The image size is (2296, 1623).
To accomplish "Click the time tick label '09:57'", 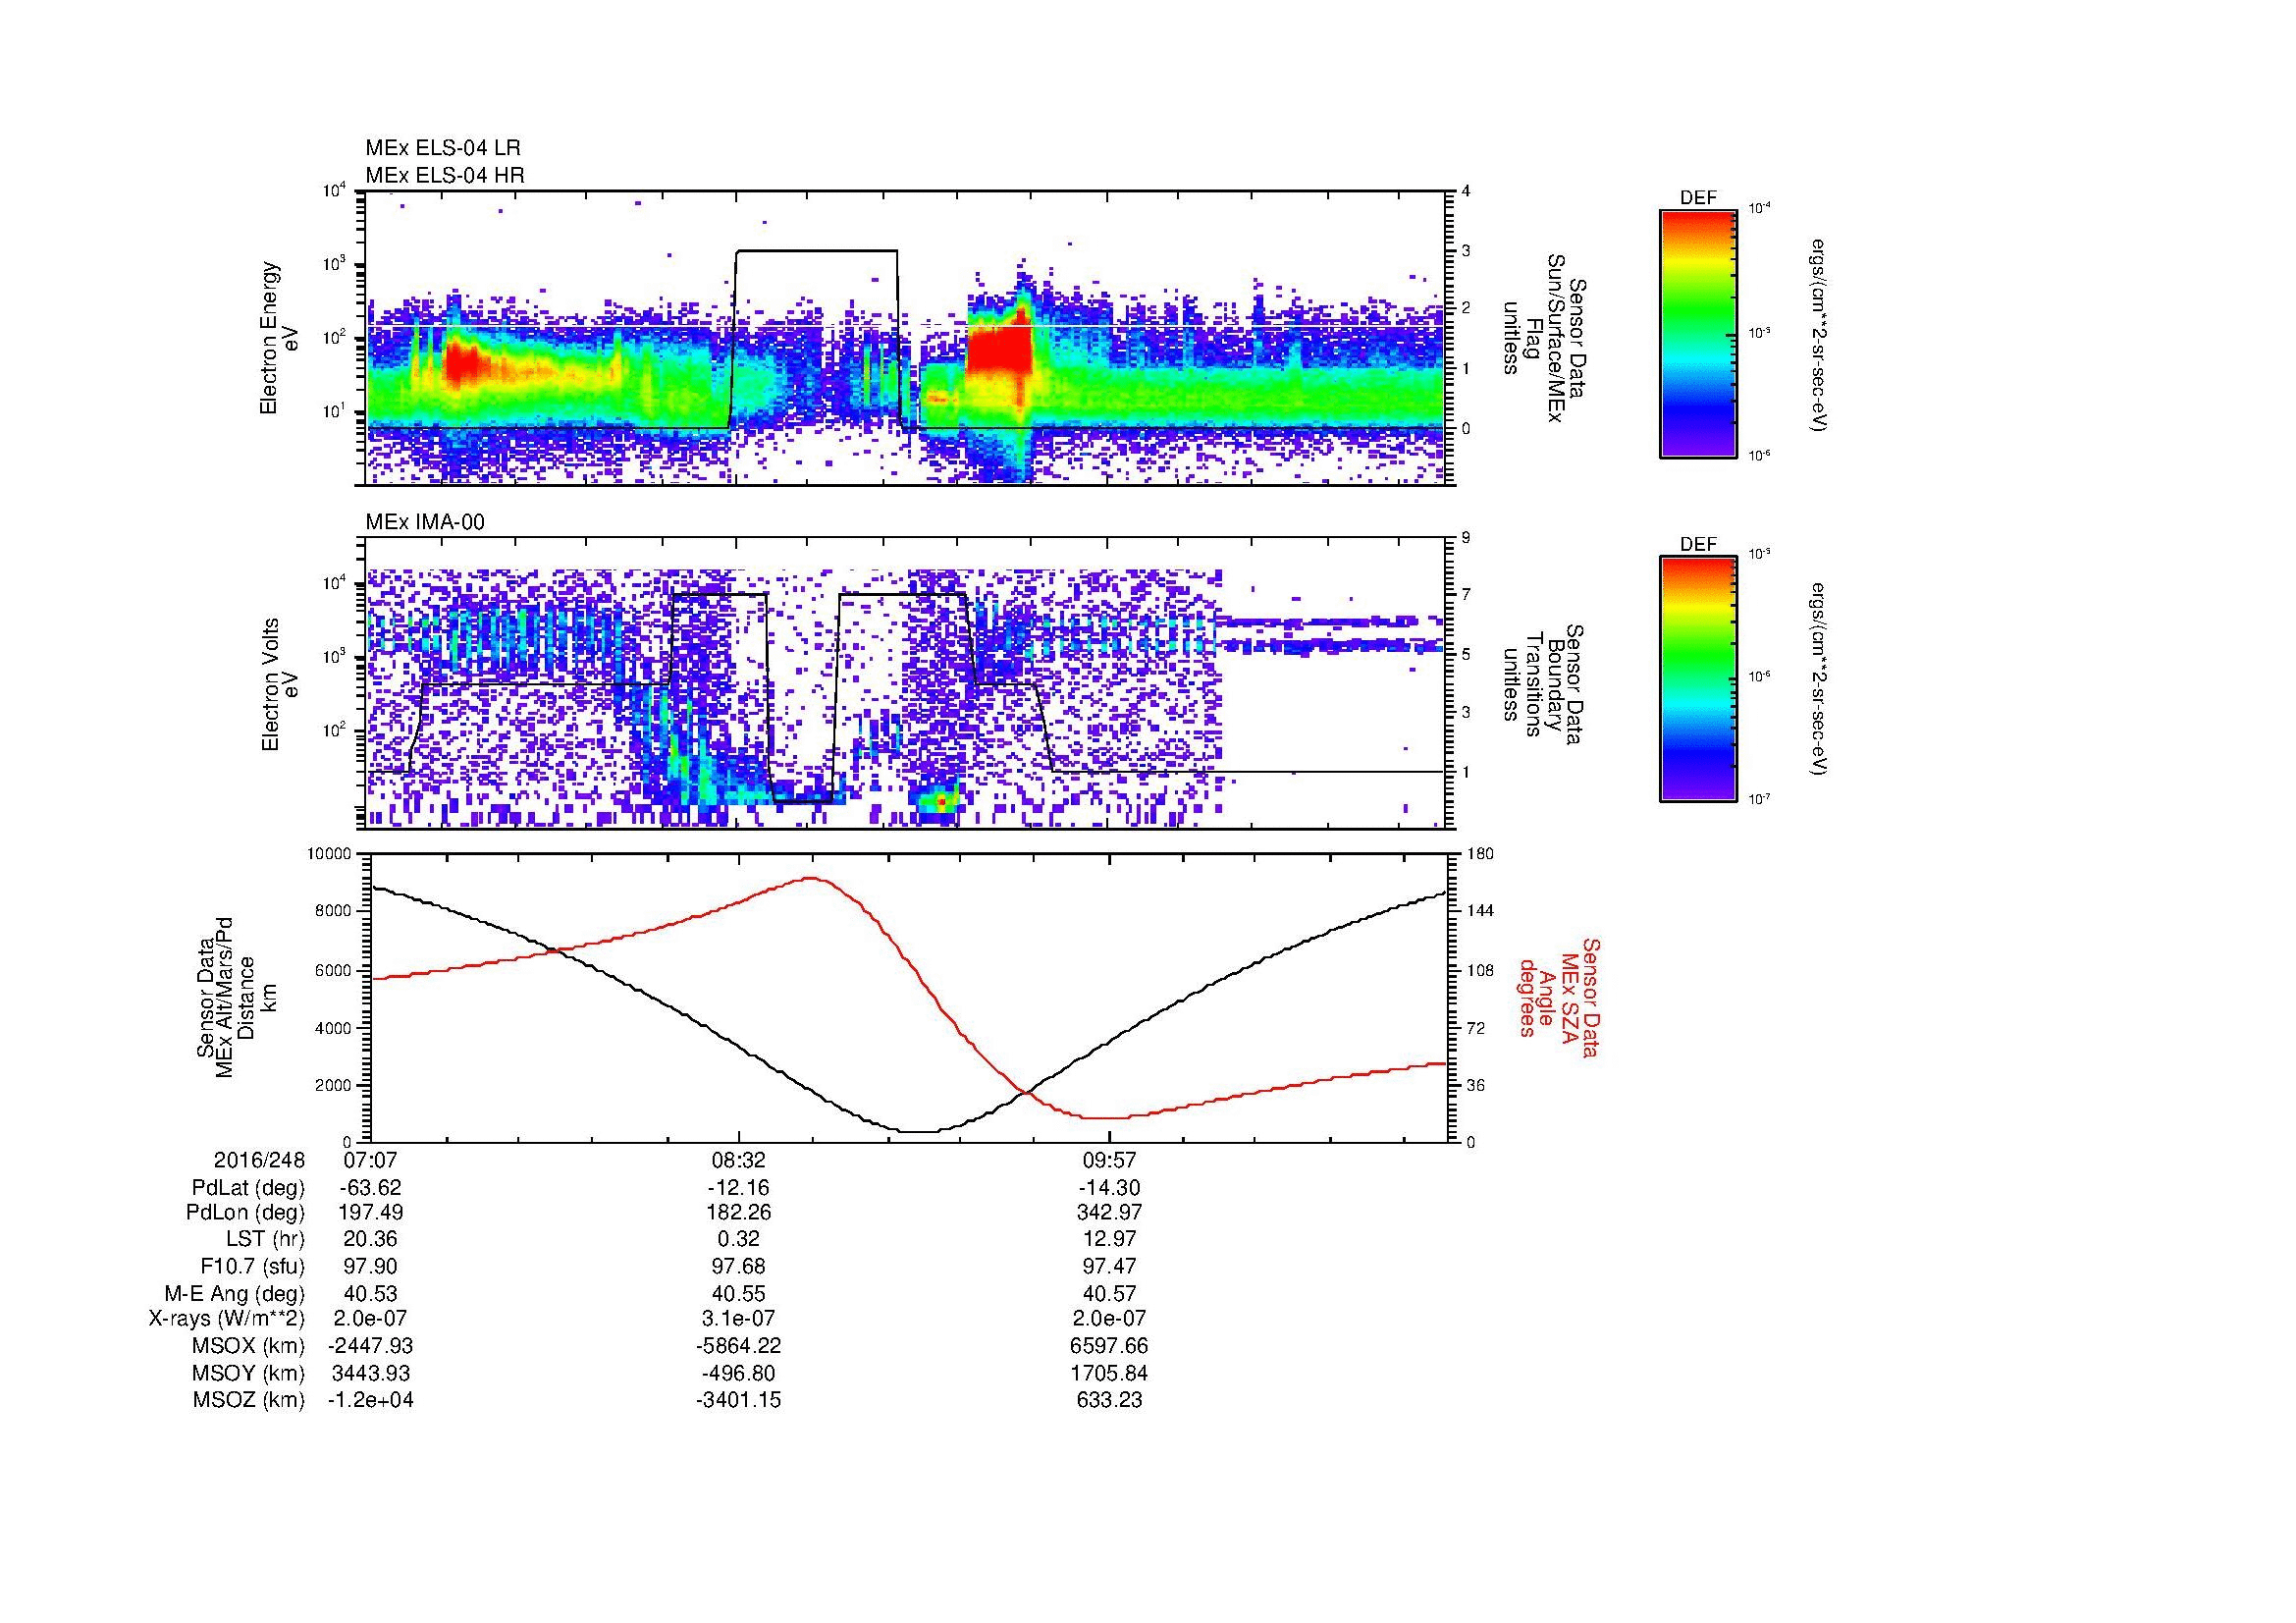I will pyautogui.click(x=1110, y=1161).
